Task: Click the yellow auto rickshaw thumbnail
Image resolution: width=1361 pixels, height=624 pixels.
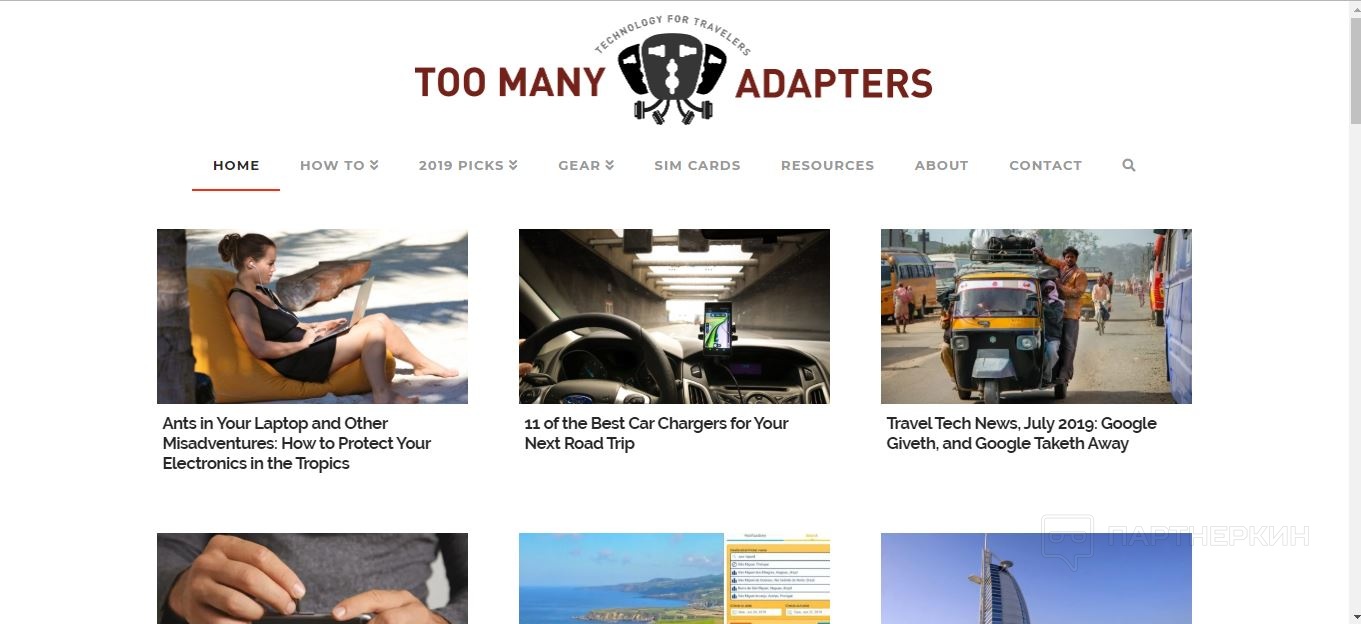Action: click(x=1036, y=316)
